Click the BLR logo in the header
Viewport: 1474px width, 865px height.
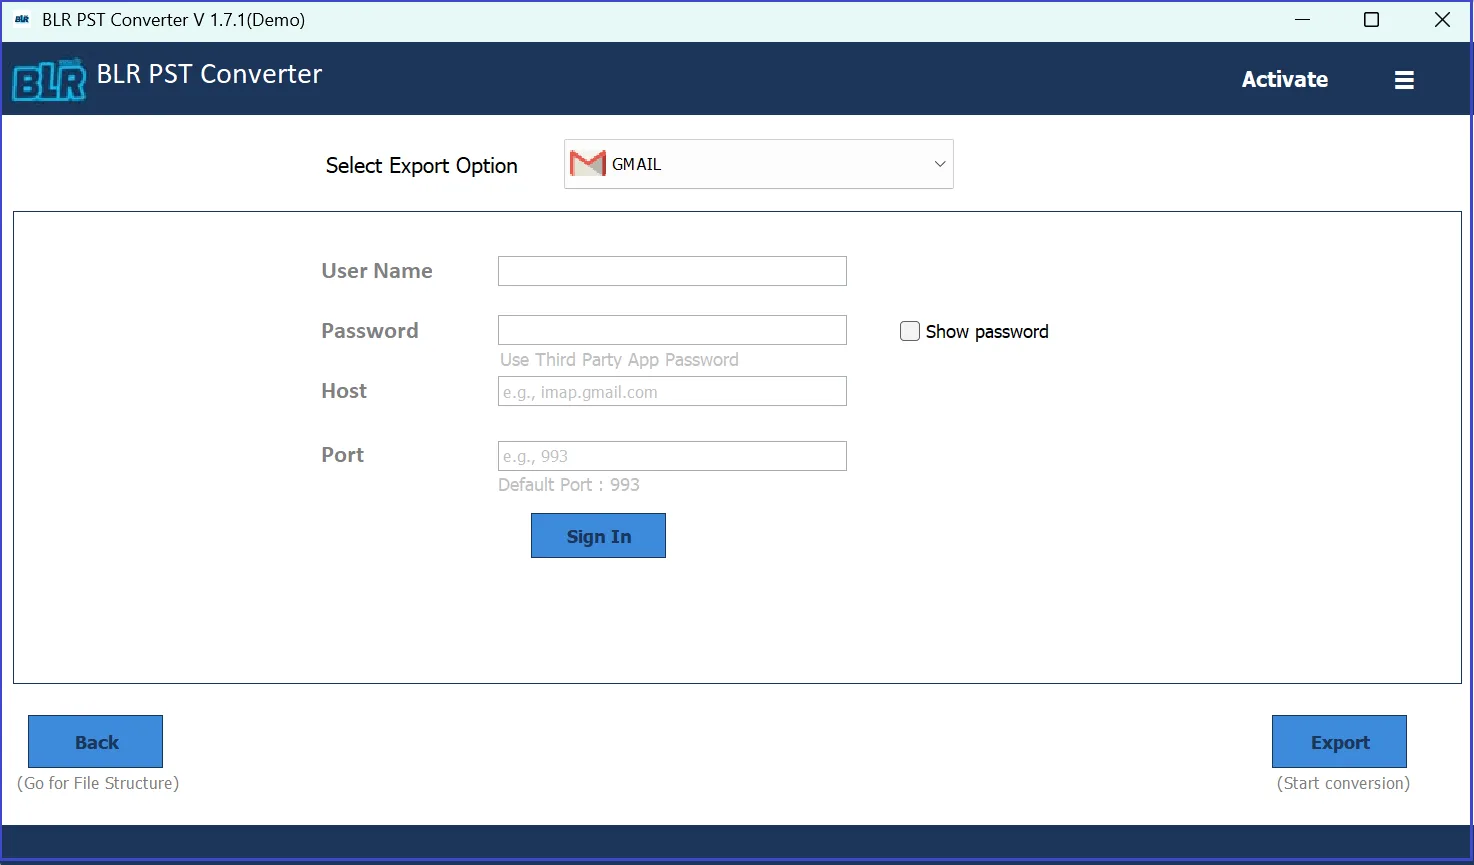point(48,79)
